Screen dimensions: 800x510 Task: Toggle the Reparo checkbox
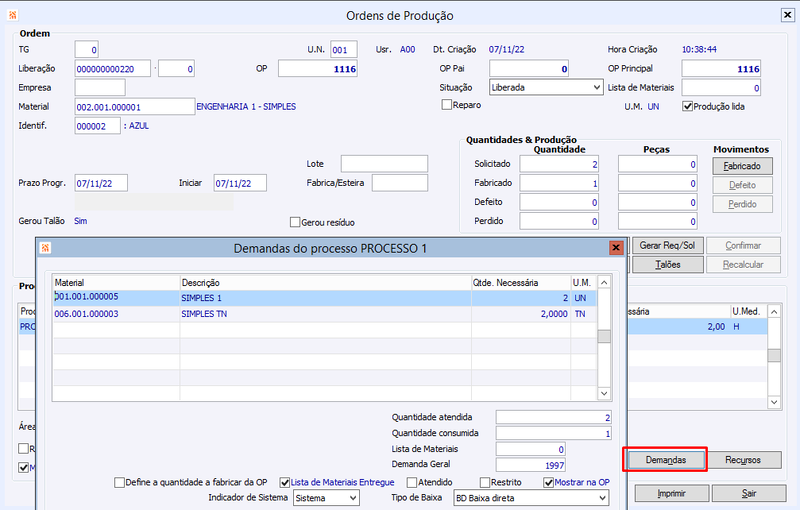[446, 105]
